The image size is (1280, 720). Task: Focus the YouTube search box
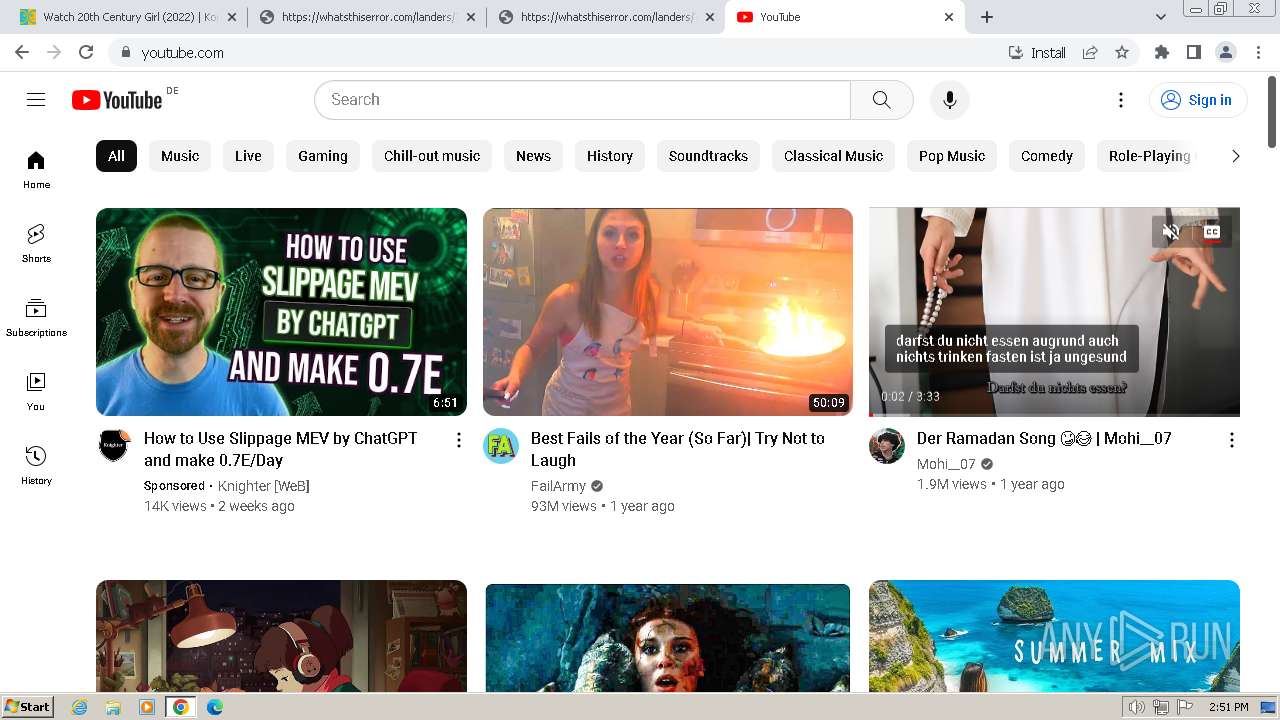pyautogui.click(x=582, y=100)
